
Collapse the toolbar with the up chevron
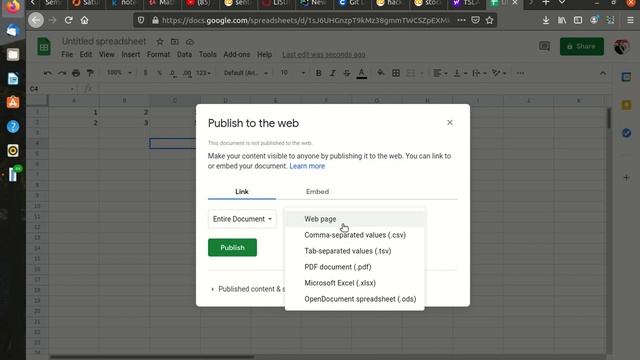click(603, 73)
